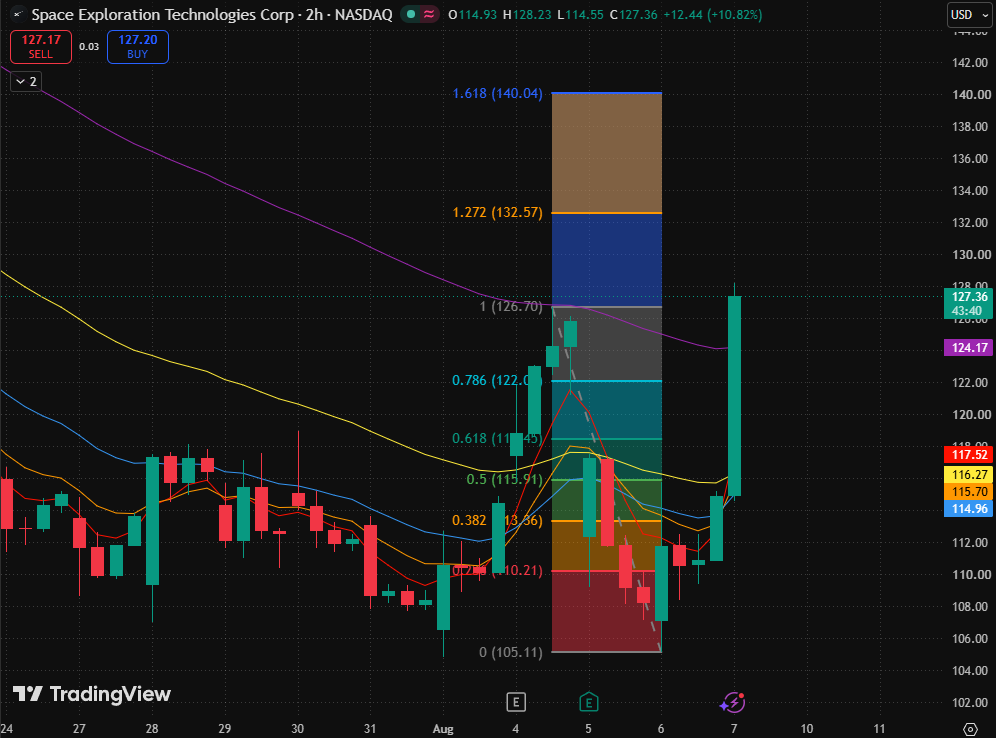Select the 0.618 Fibonacci level label
This screenshot has height=738, width=996.
497,438
